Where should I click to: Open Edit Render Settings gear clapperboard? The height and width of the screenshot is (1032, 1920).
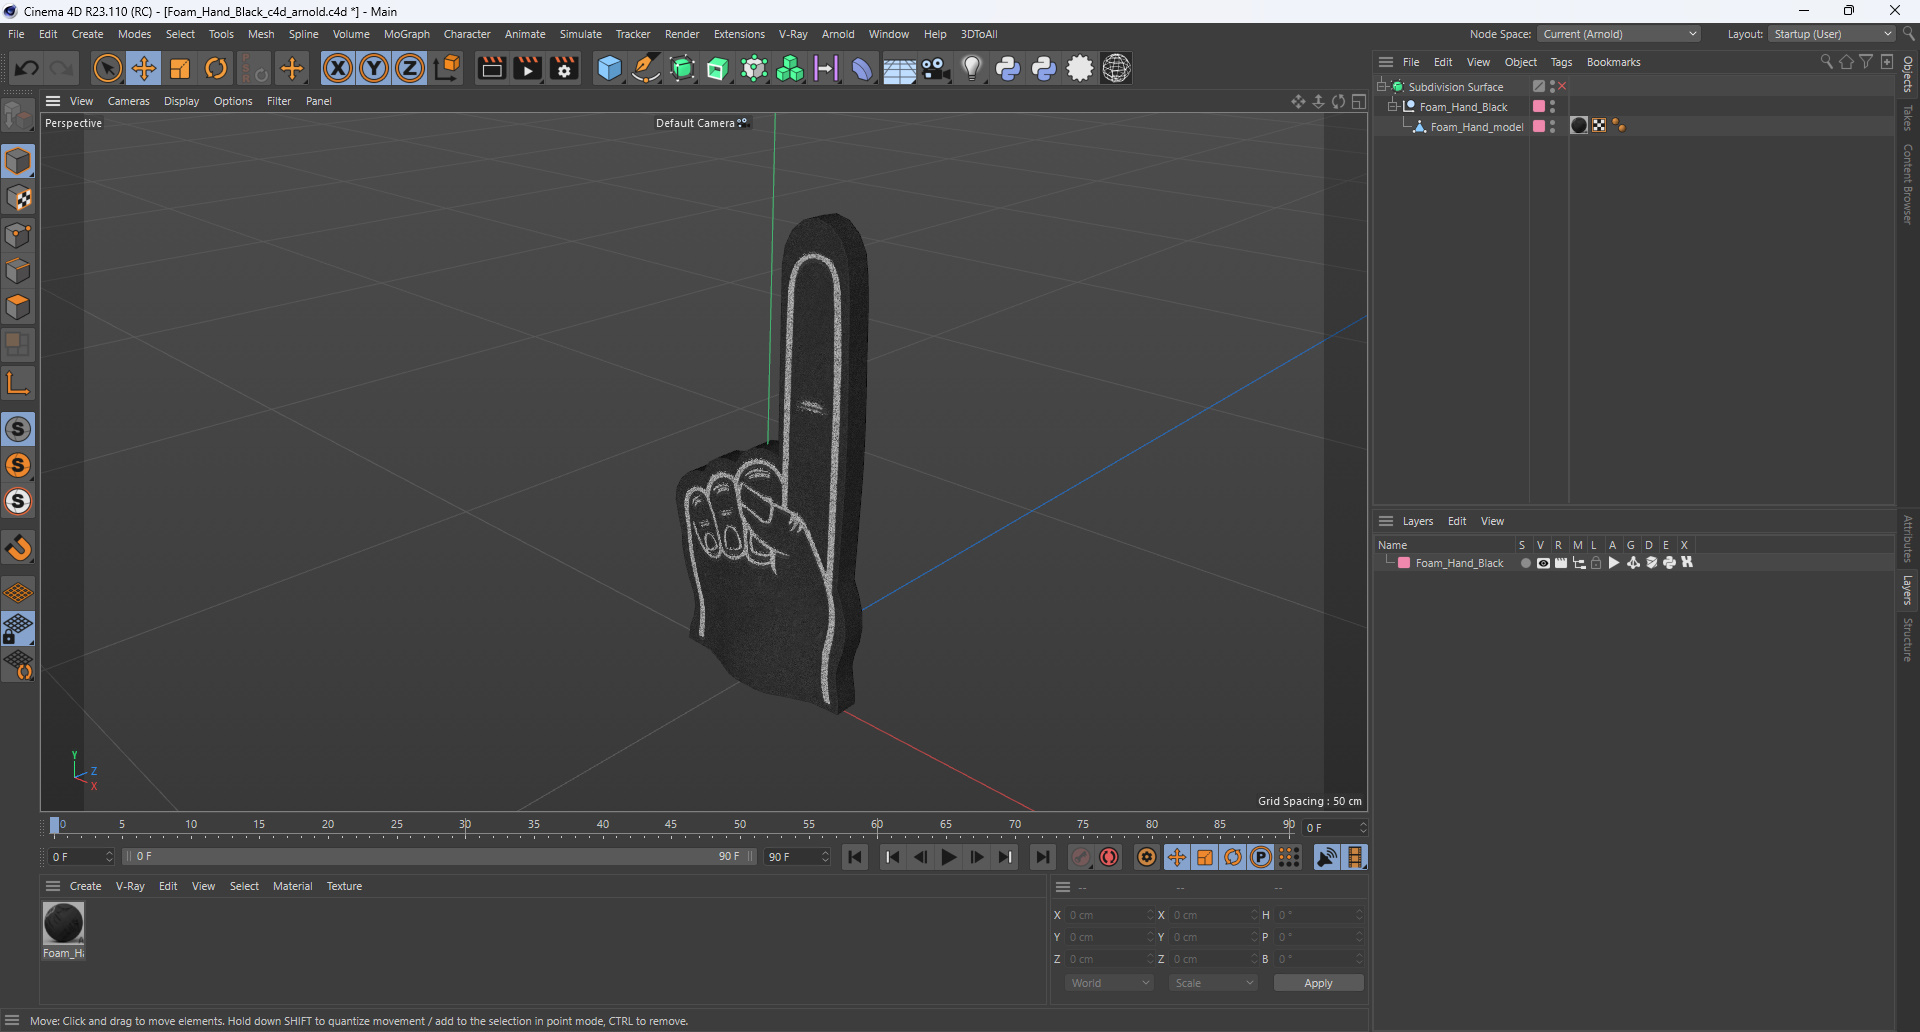pos(564,68)
